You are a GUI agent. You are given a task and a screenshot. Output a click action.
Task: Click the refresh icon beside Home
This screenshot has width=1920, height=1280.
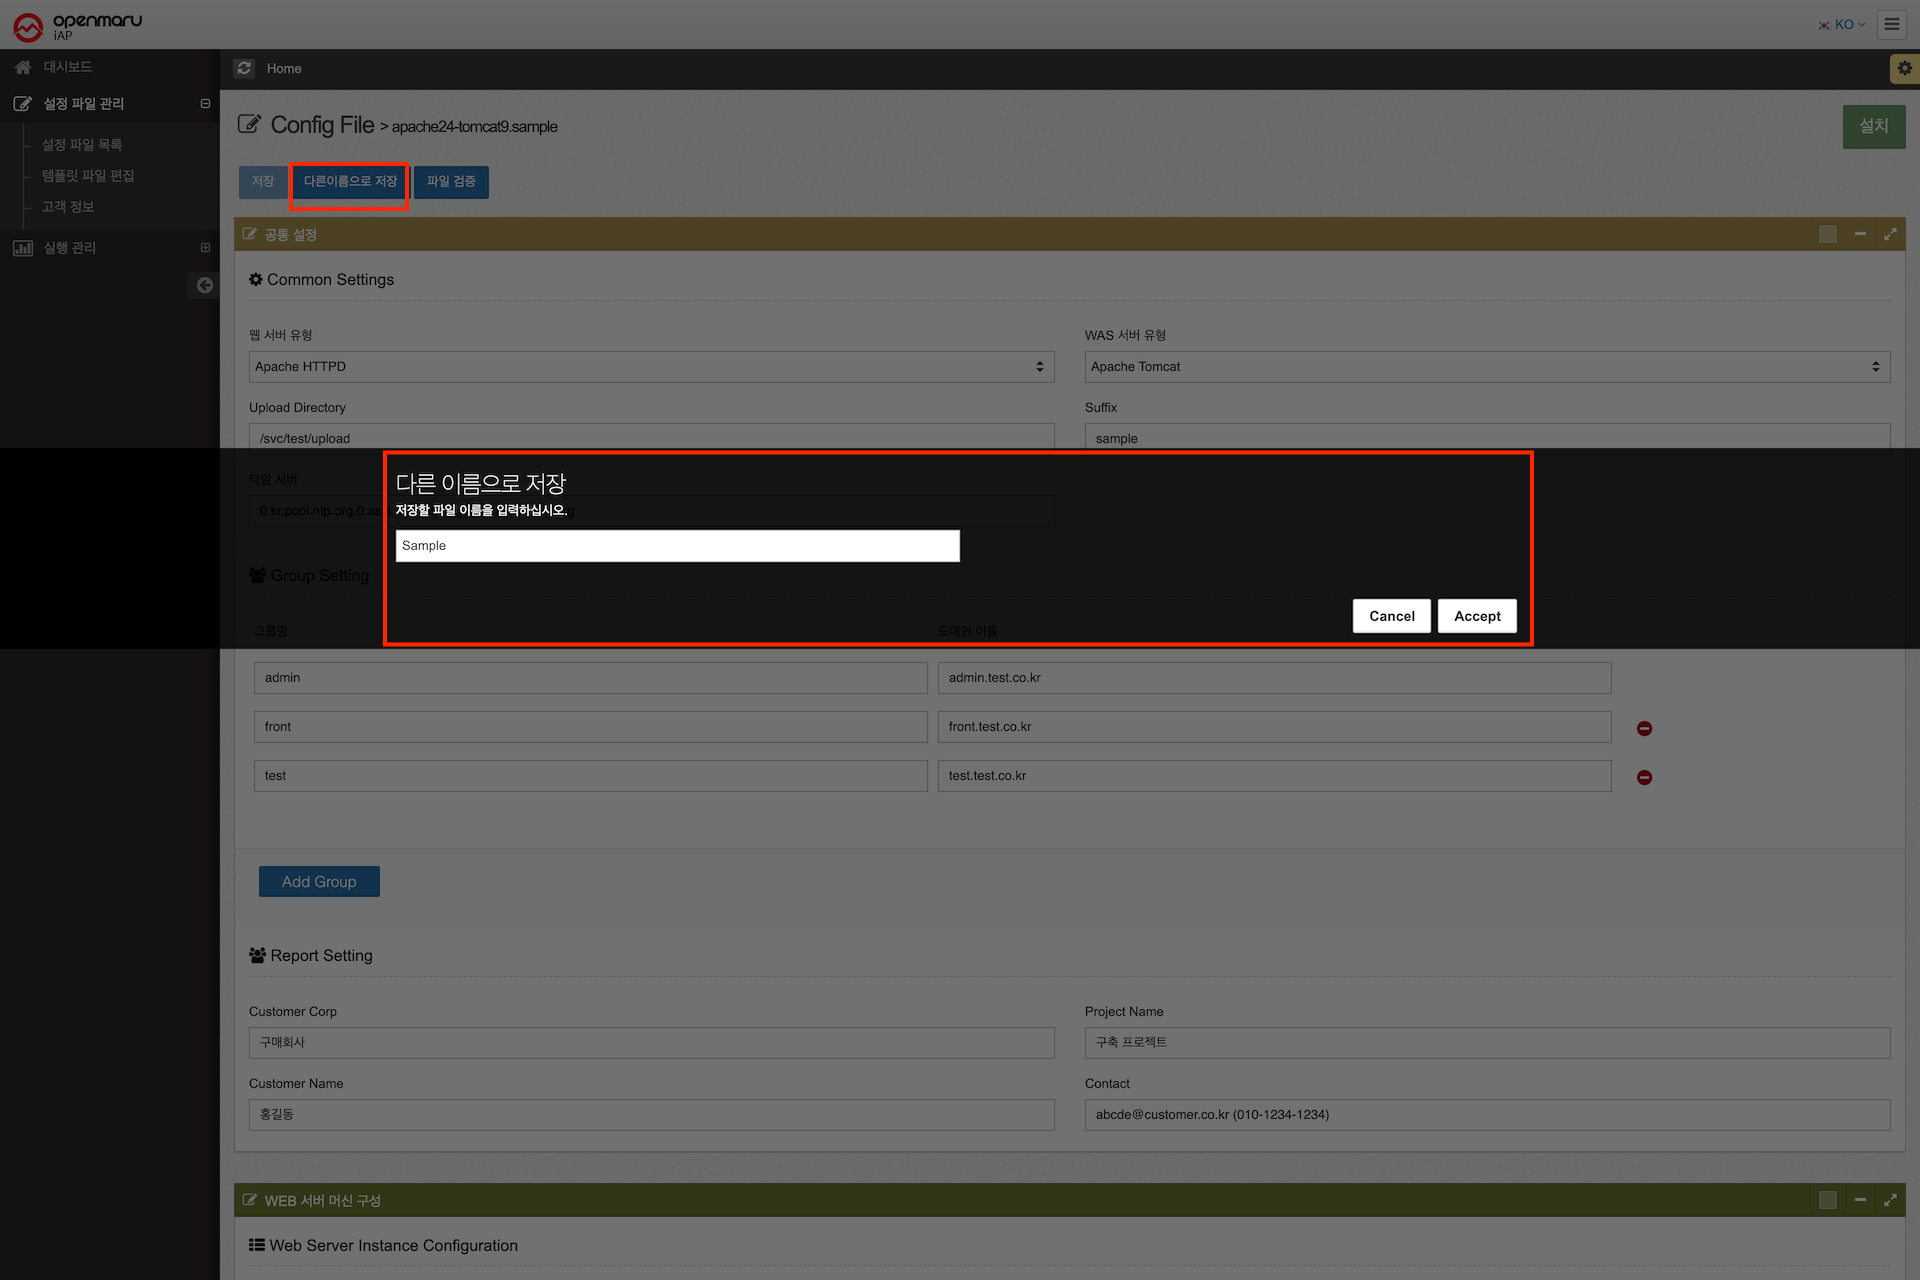coord(244,68)
